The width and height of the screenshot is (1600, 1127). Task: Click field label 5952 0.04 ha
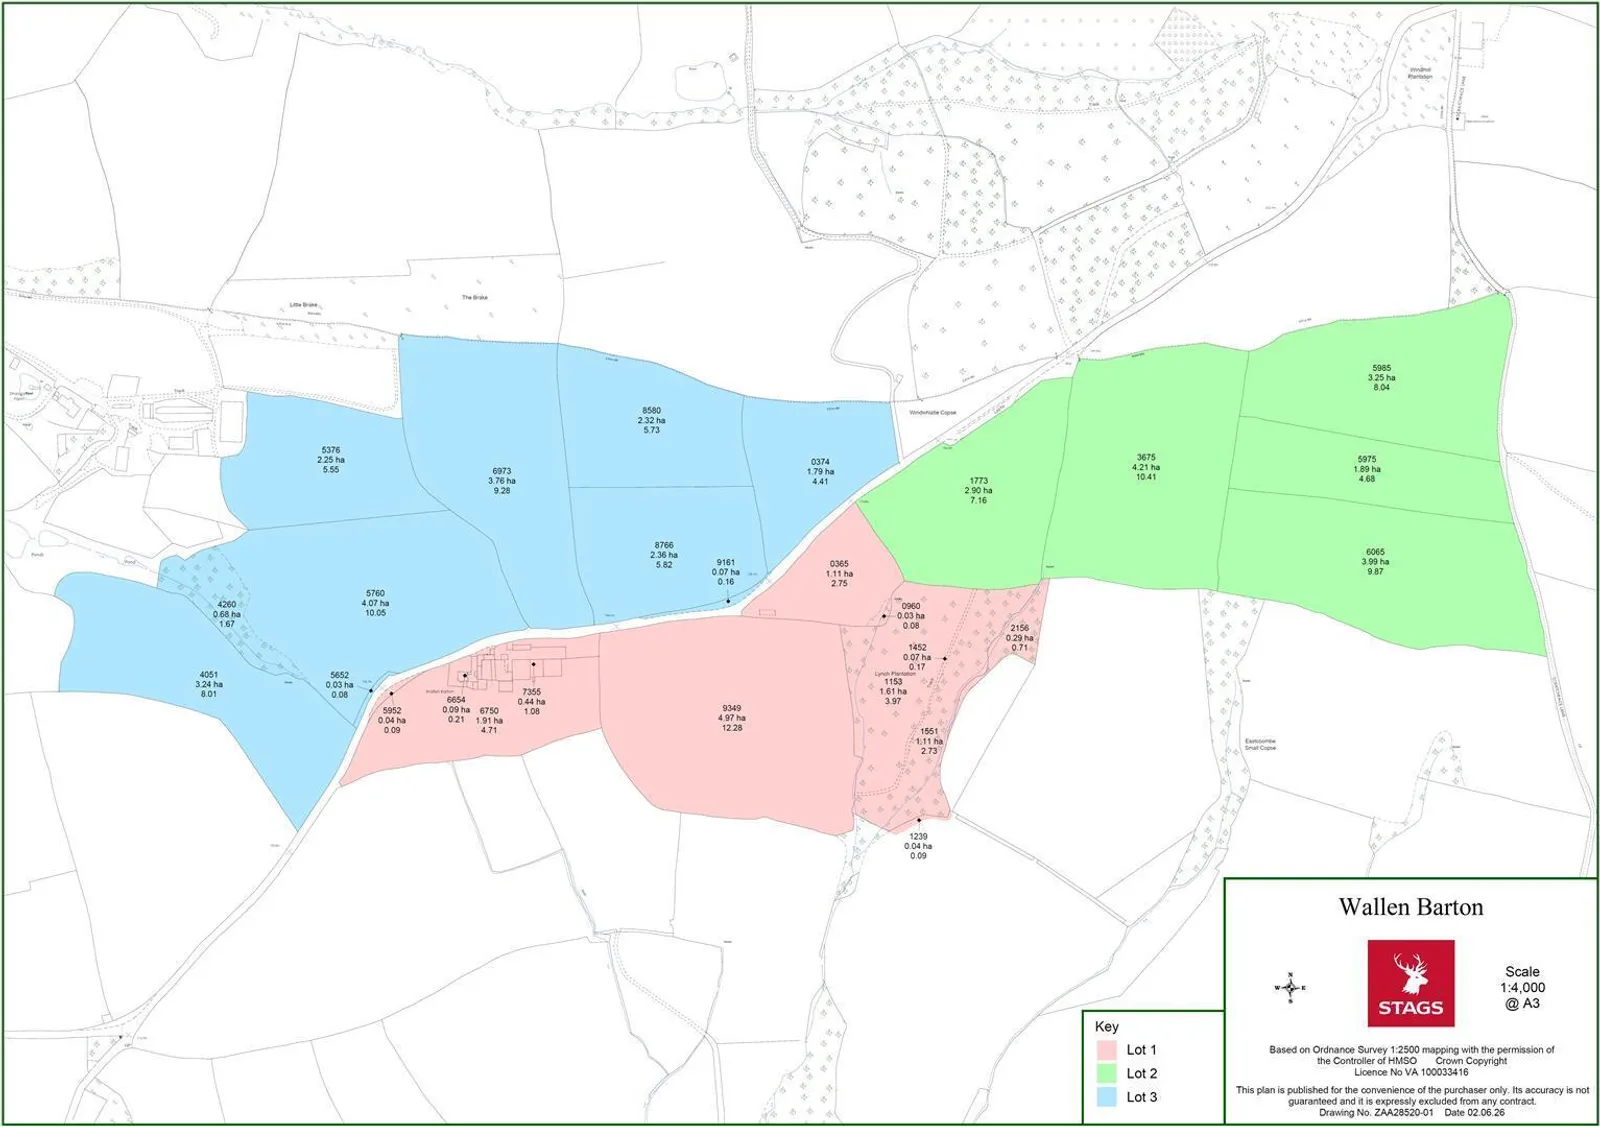tap(392, 720)
